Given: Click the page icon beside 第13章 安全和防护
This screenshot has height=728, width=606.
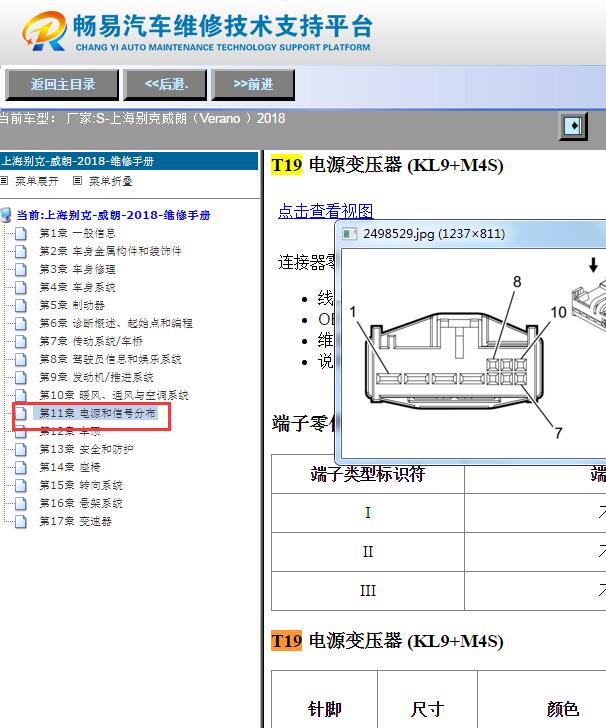Looking at the screenshot, I should click(20, 449).
